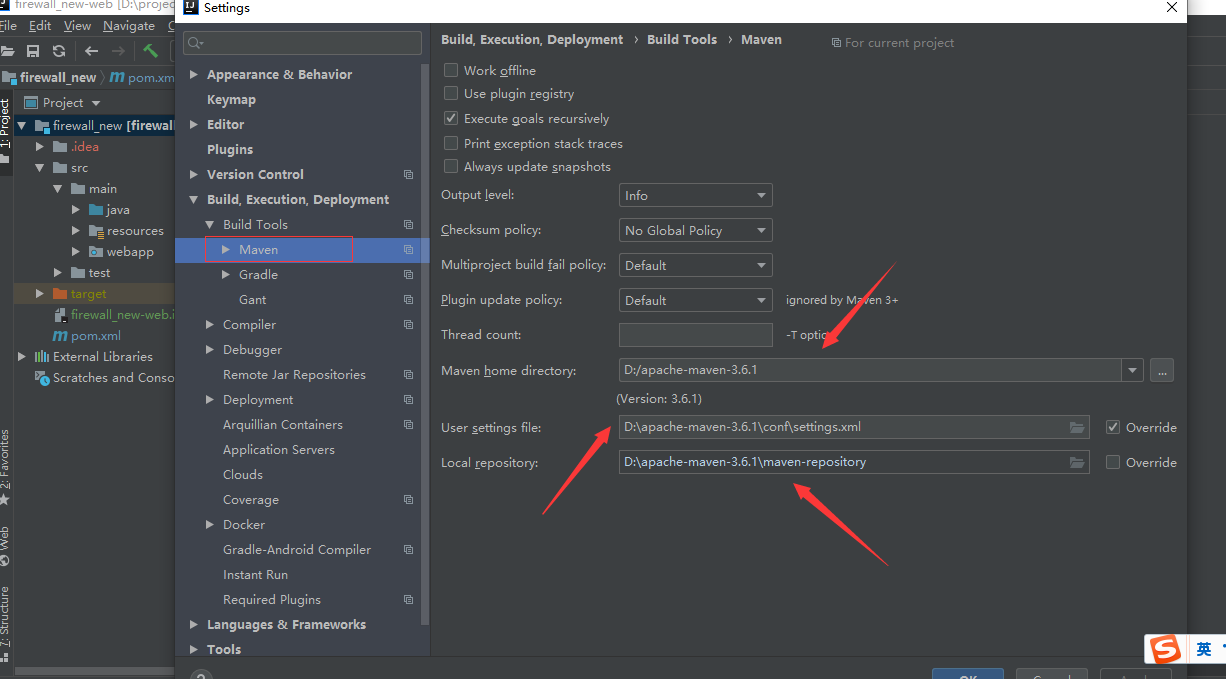Click the green Build hammer icon
1226x679 pixels.
(x=150, y=50)
